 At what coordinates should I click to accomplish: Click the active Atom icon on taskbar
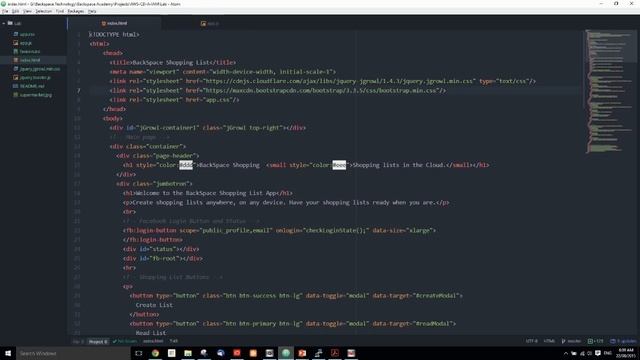[x=286, y=353]
